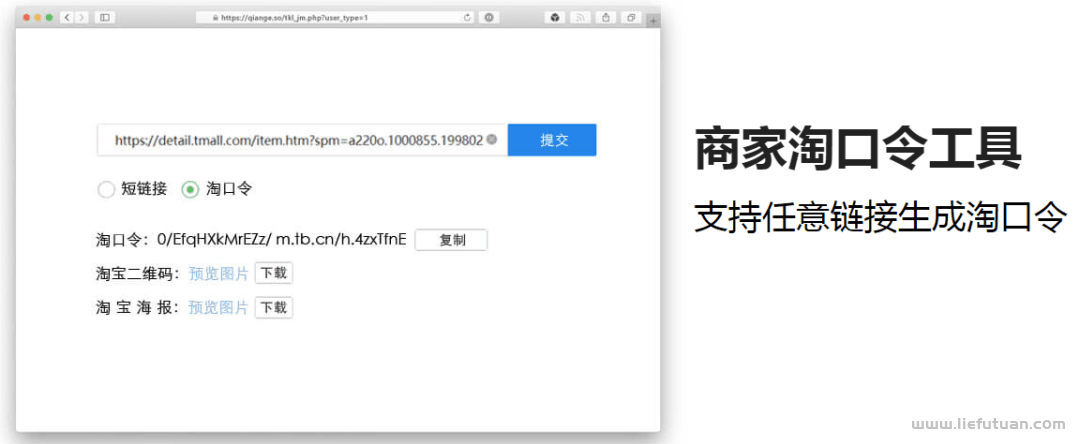Image resolution: width=1080 pixels, height=444 pixels.
Task: Go forward using Safari's forward arrow
Action: [x=82, y=17]
